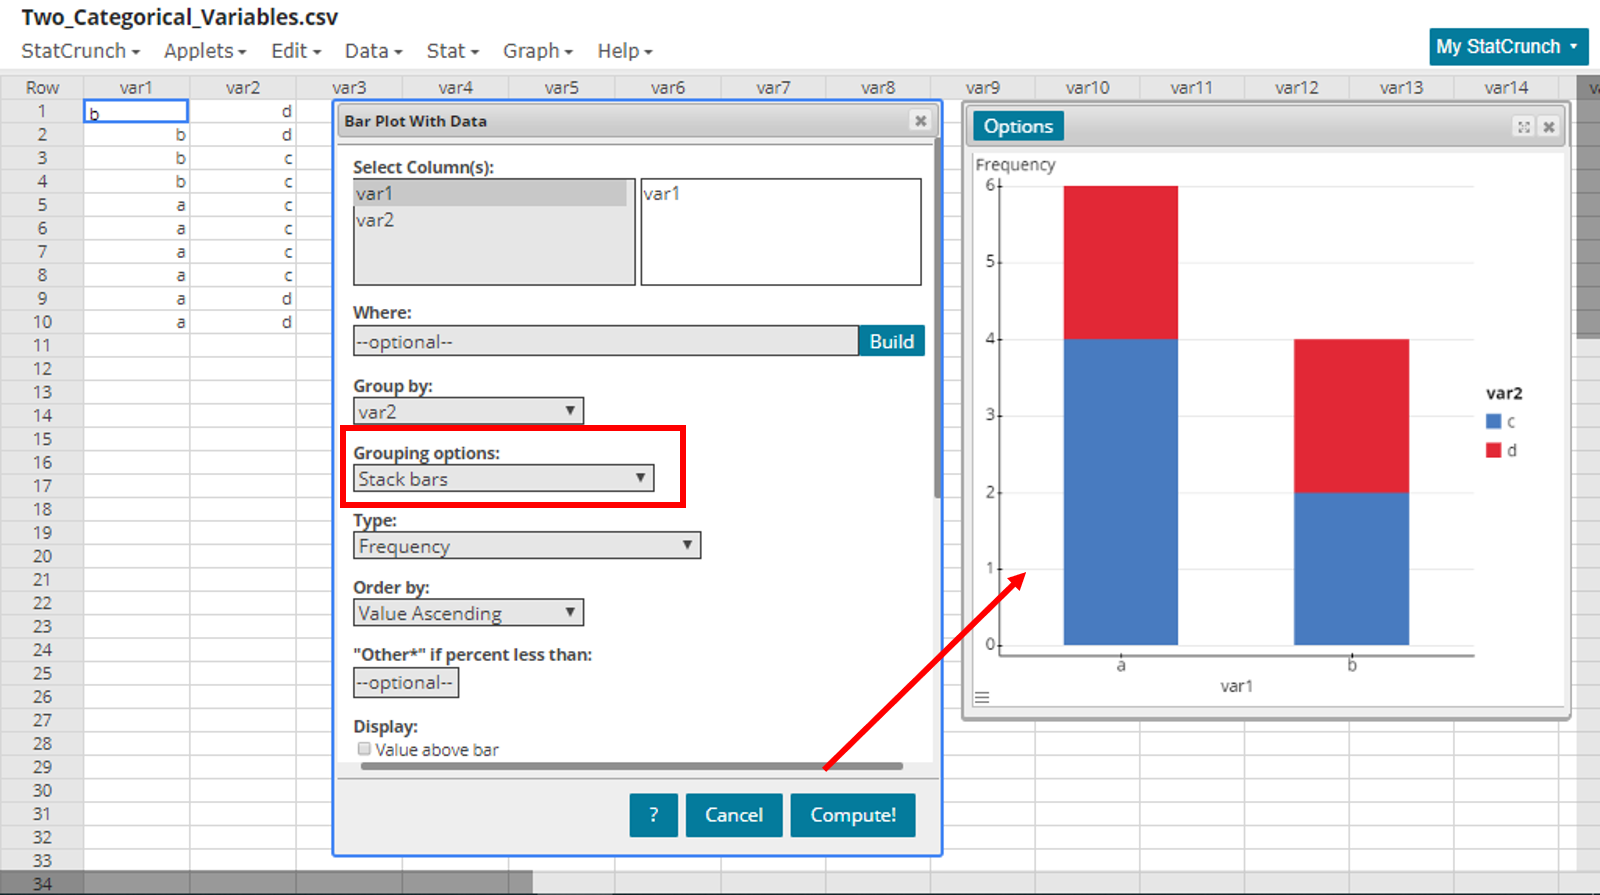Open the Order by Value Ascending dropdown

(x=468, y=613)
